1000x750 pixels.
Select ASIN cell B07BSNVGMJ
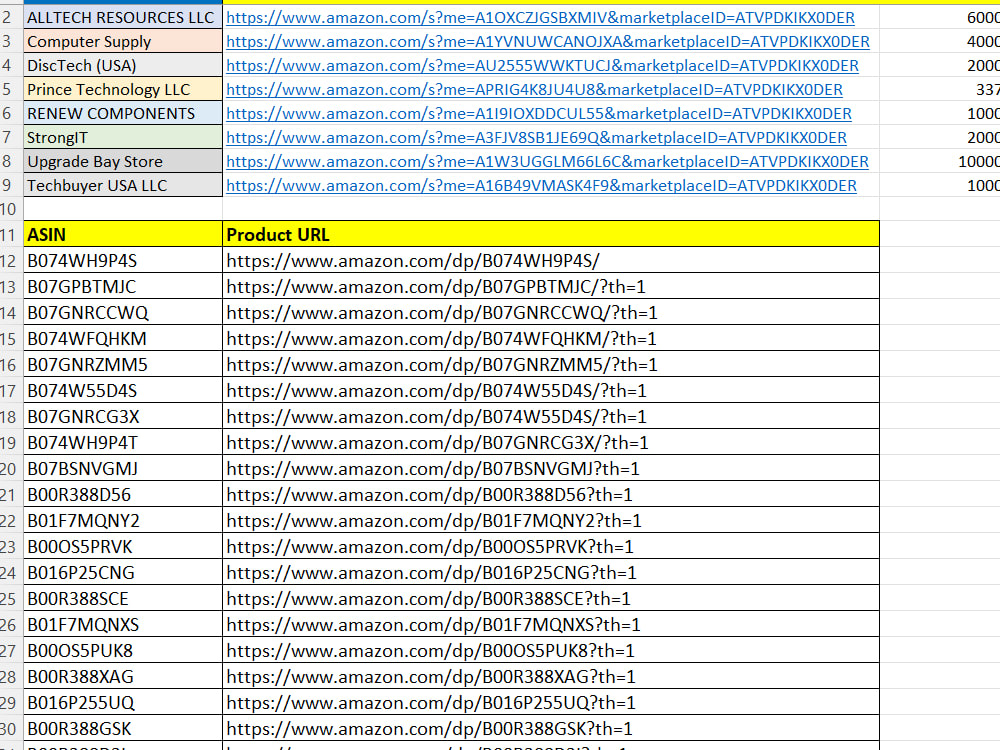coord(123,469)
